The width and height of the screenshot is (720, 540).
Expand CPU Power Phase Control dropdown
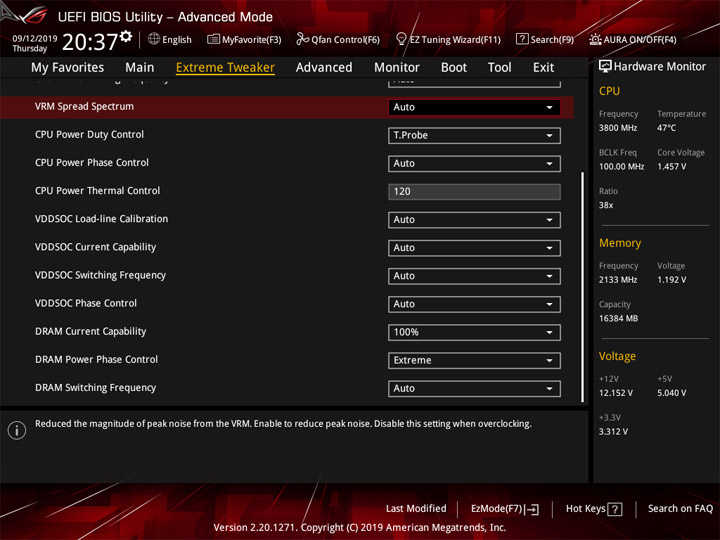(474, 163)
